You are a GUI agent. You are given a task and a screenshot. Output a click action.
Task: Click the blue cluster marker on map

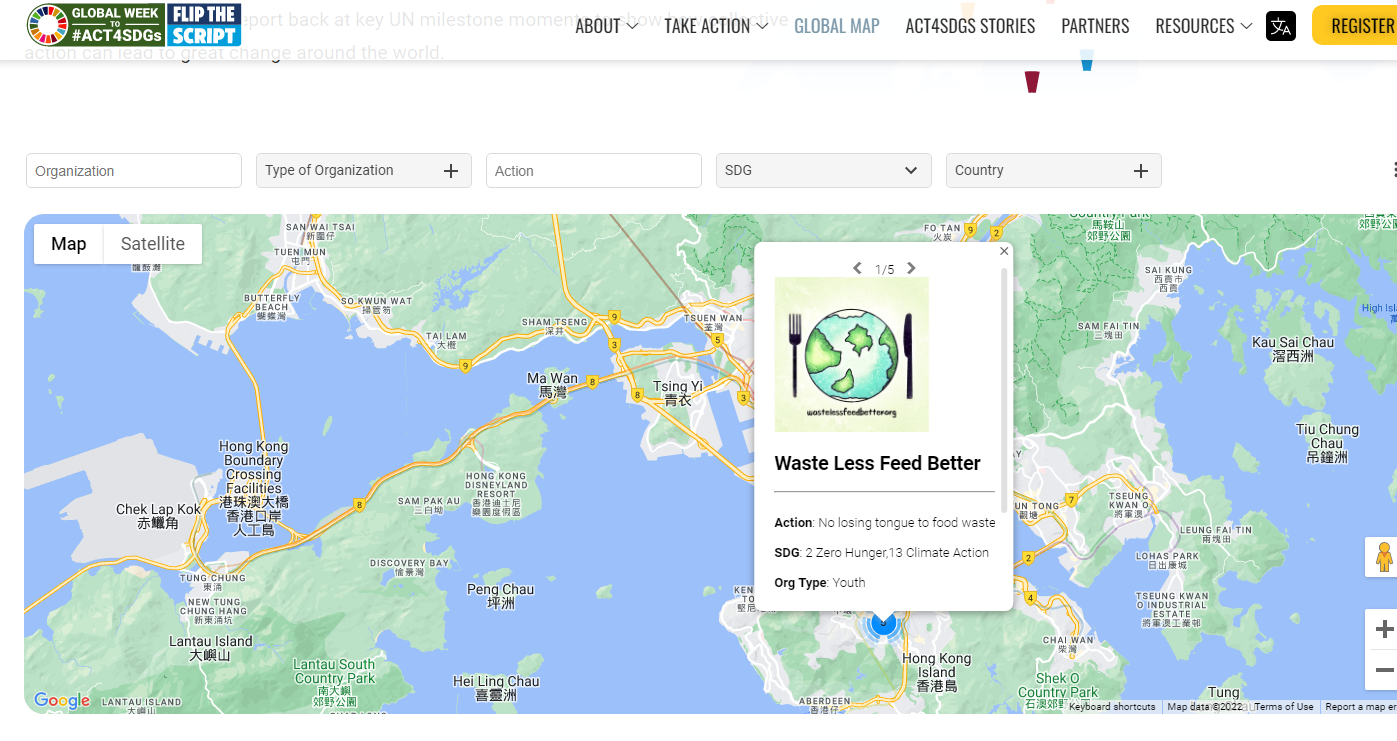pos(882,624)
